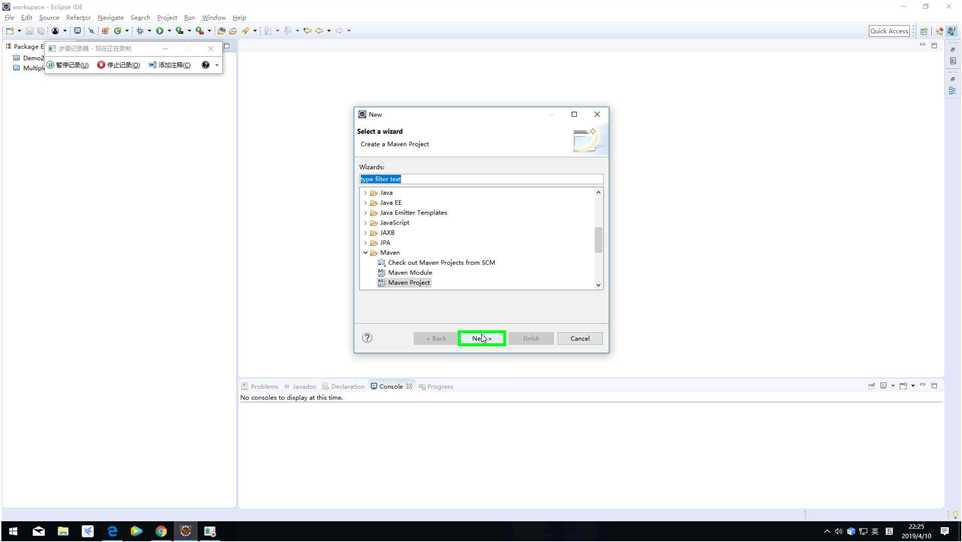Minimize the Console view panel
The image size is (962, 542).
(x=922, y=385)
